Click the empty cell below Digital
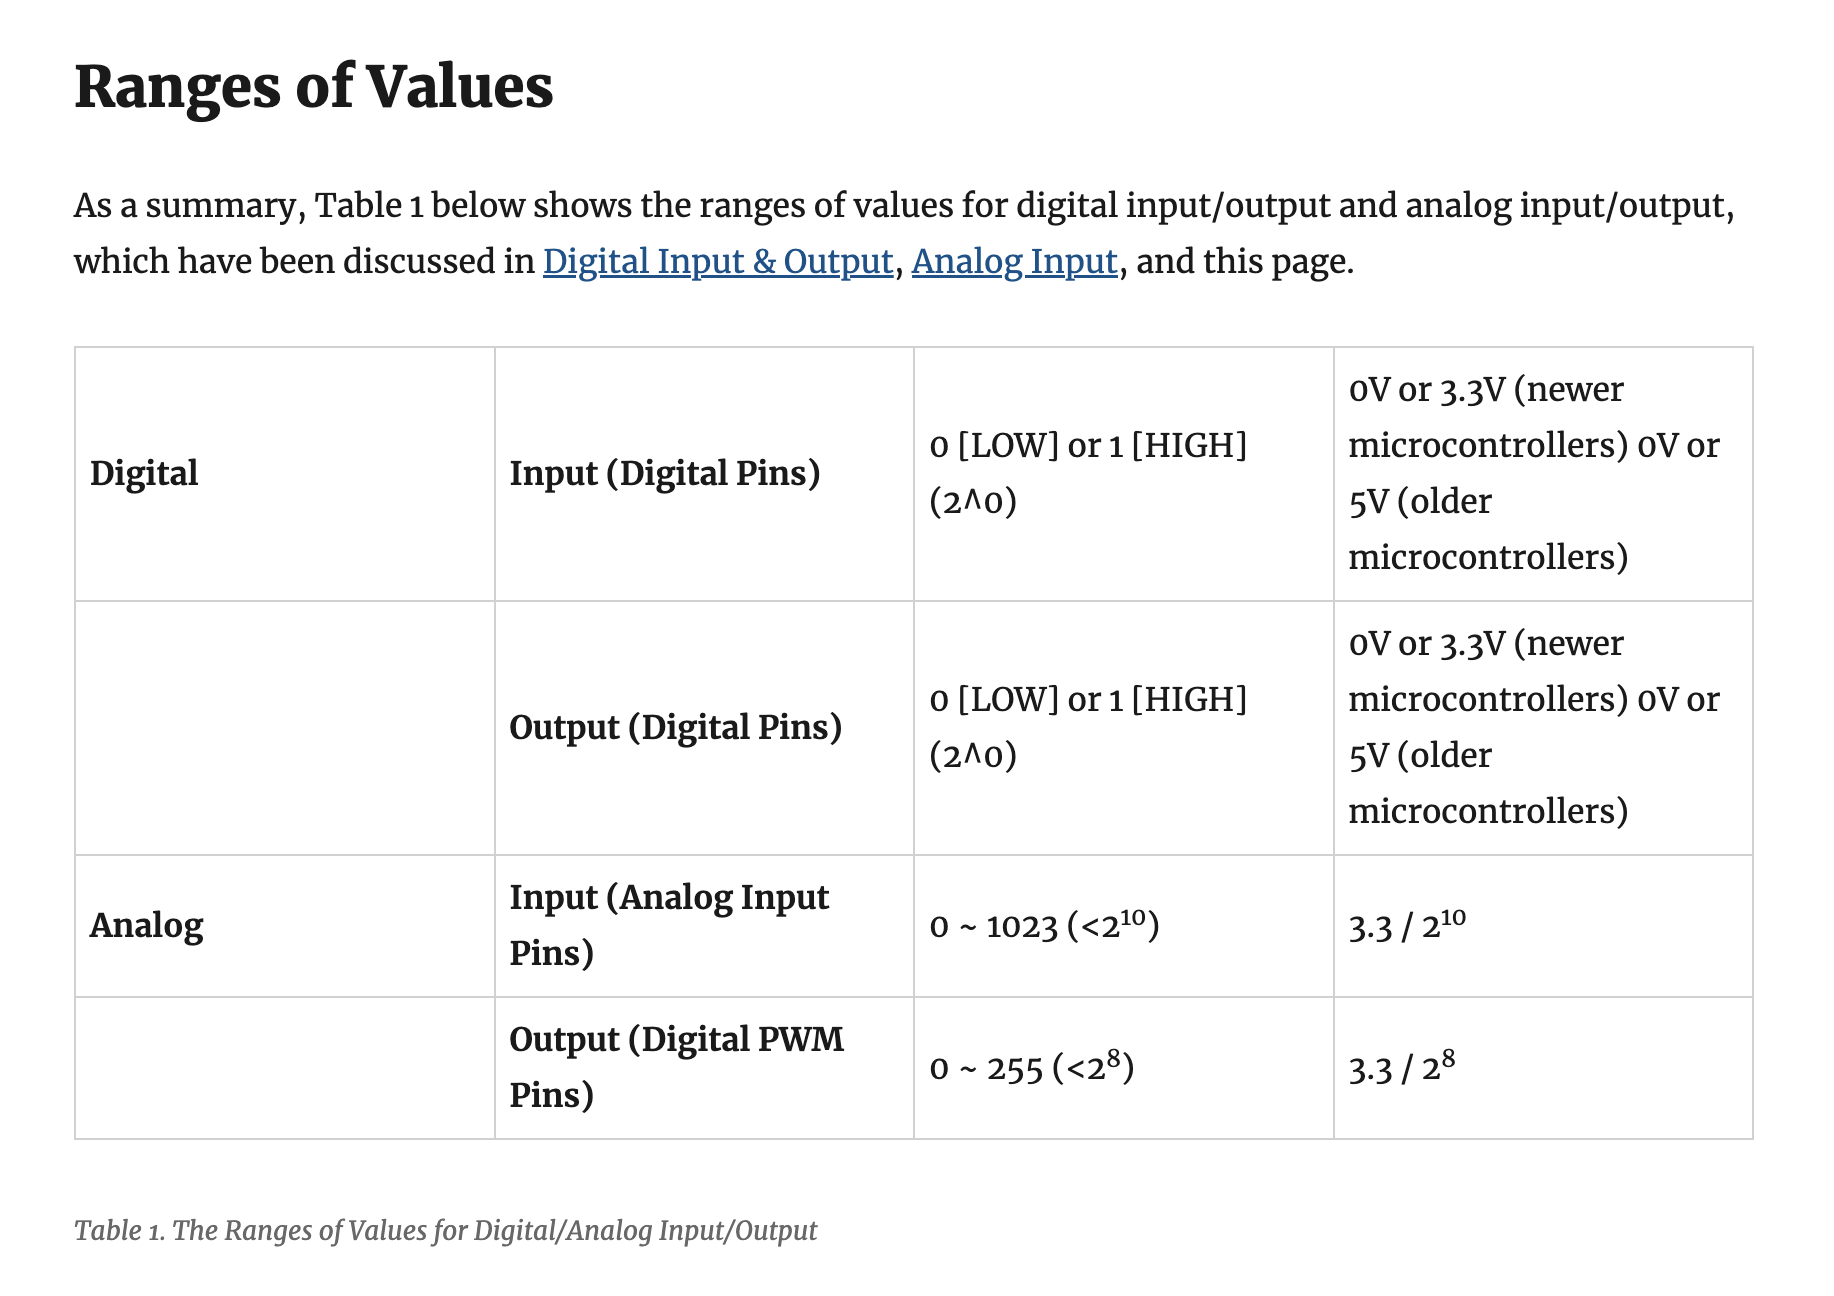This screenshot has height=1296, width=1834. [x=285, y=727]
